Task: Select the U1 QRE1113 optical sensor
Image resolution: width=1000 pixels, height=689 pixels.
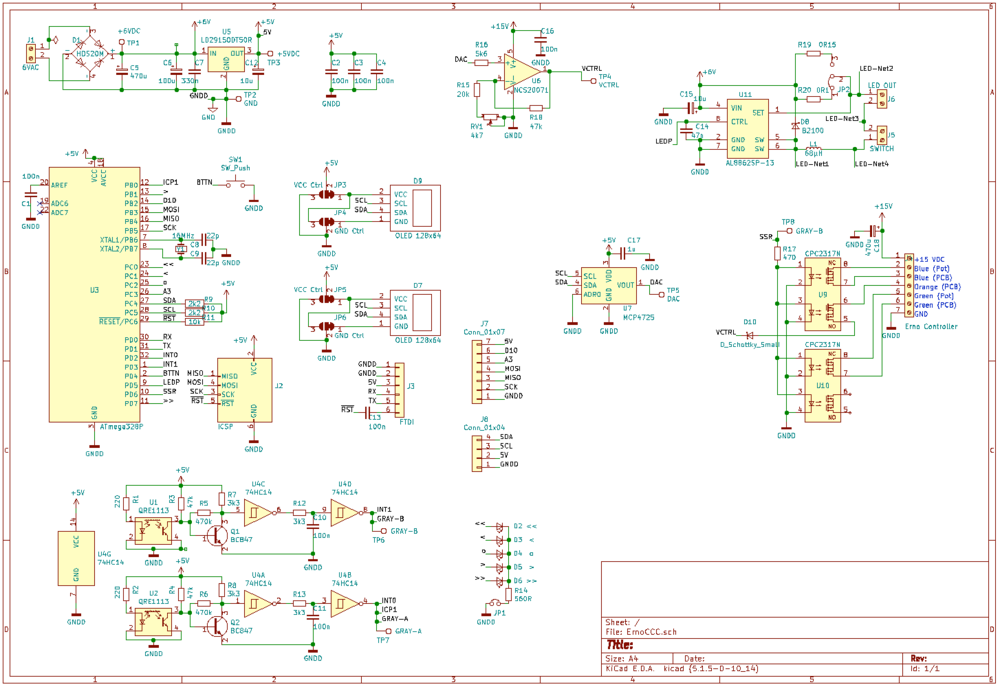Action: click(153, 531)
